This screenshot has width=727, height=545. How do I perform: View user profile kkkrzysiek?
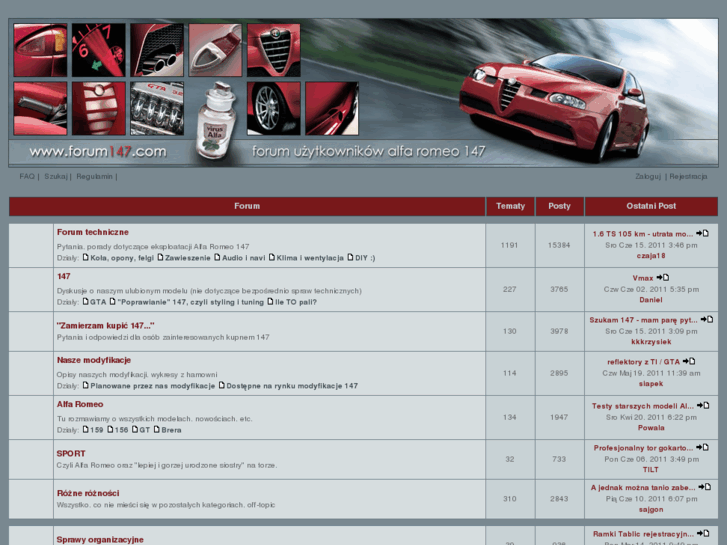(651, 342)
